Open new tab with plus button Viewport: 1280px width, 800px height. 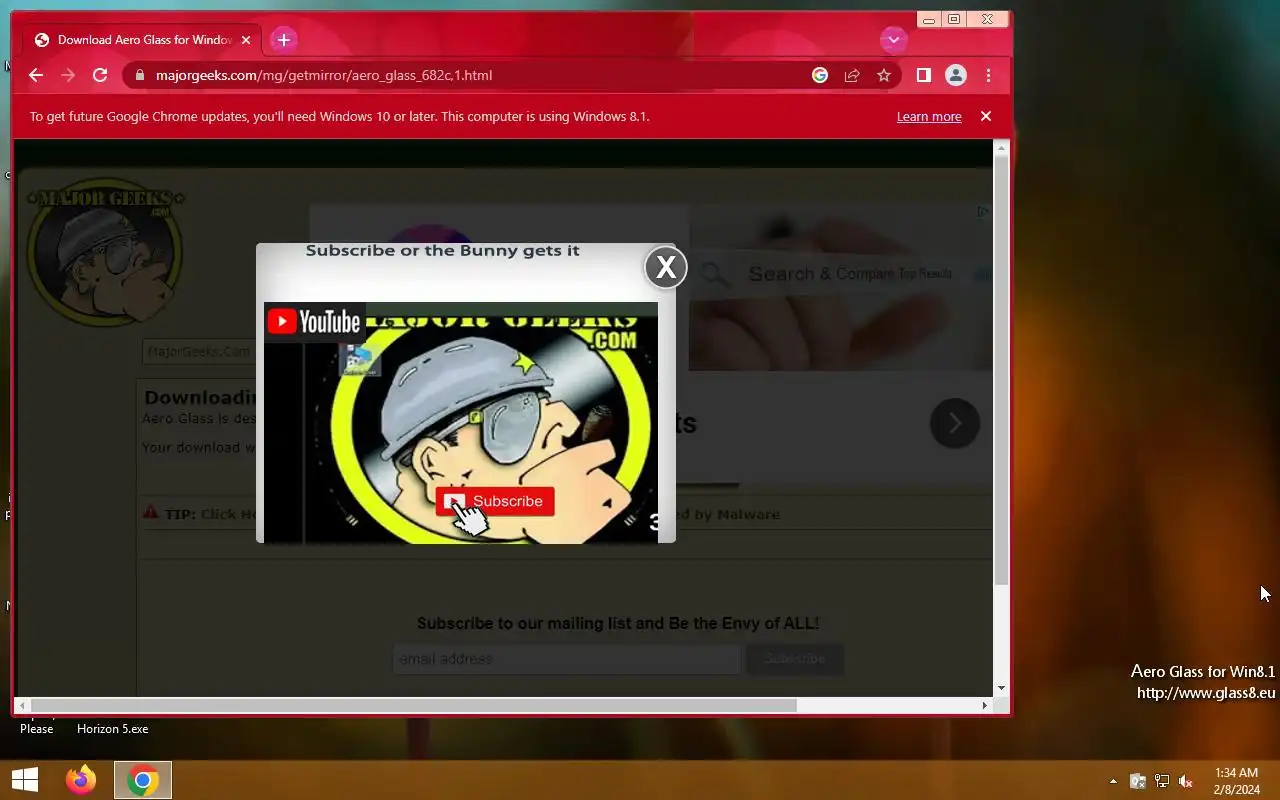click(284, 40)
